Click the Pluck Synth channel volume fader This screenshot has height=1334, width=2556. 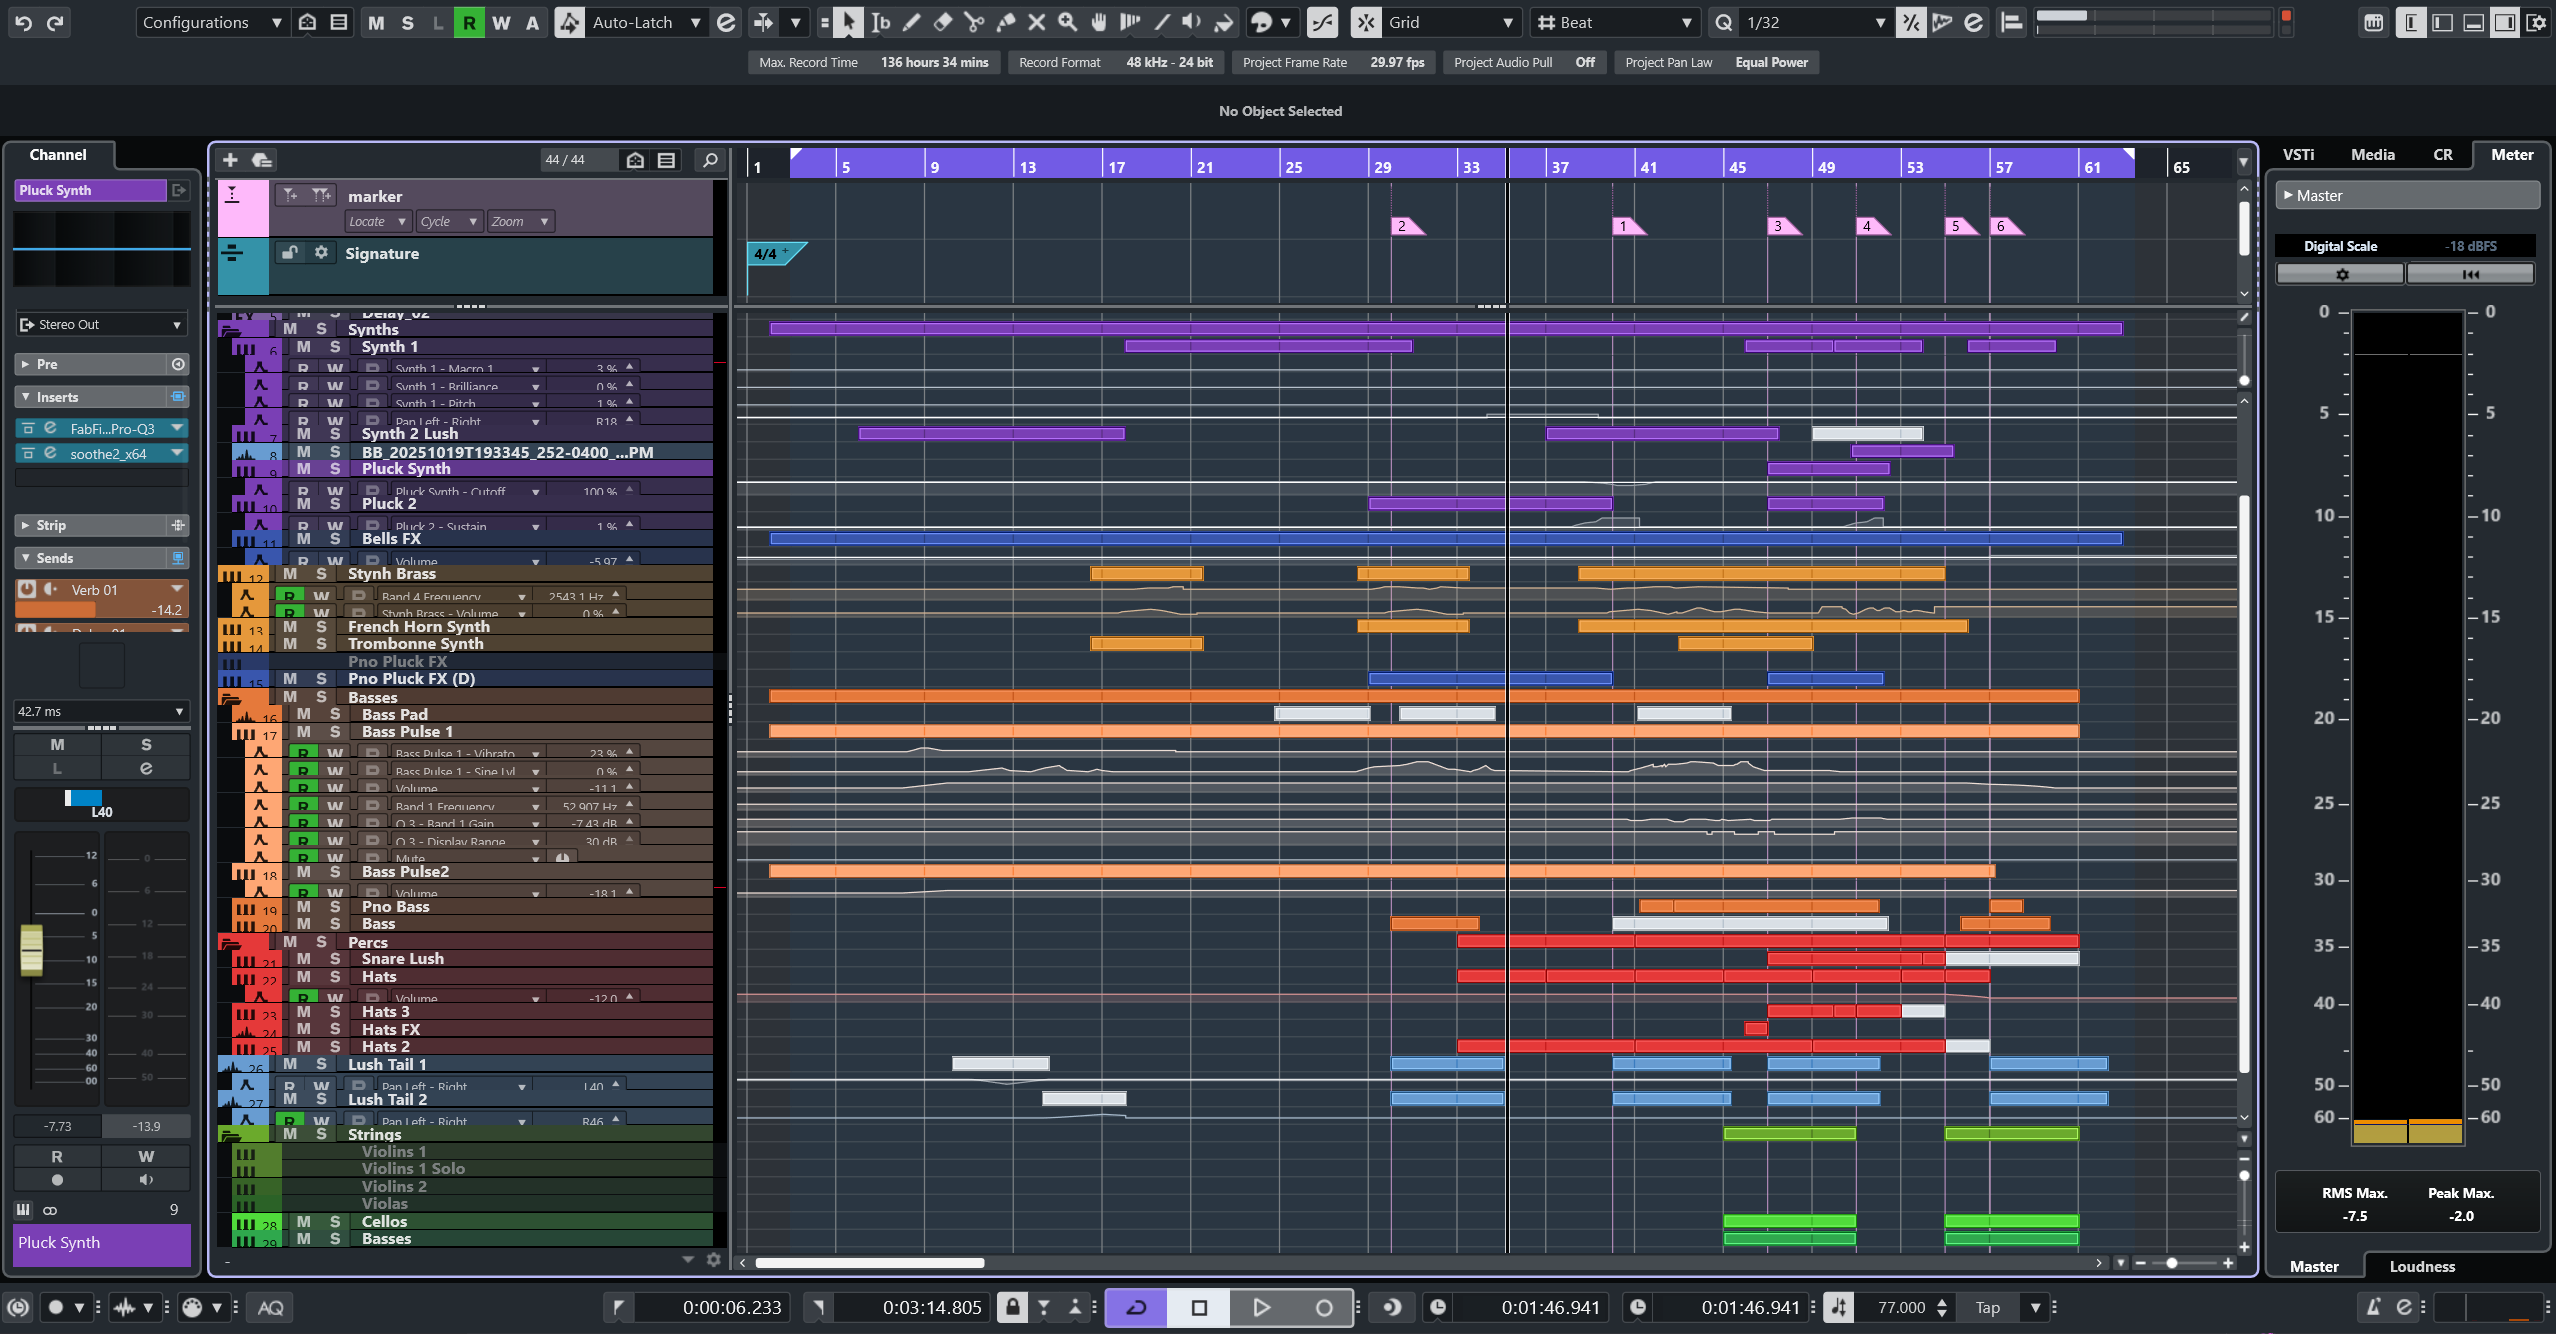pos(32,950)
